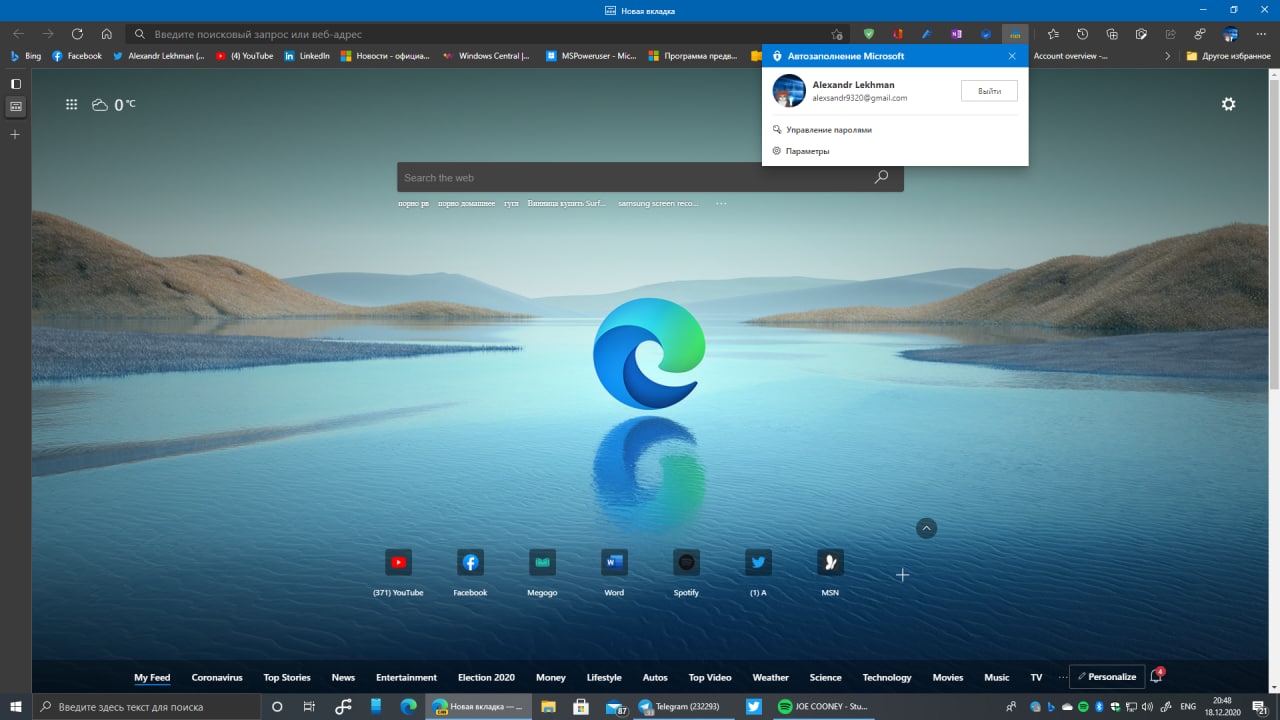
Task: Open the Bing bookmark
Action: pyautogui.click(x=26, y=56)
